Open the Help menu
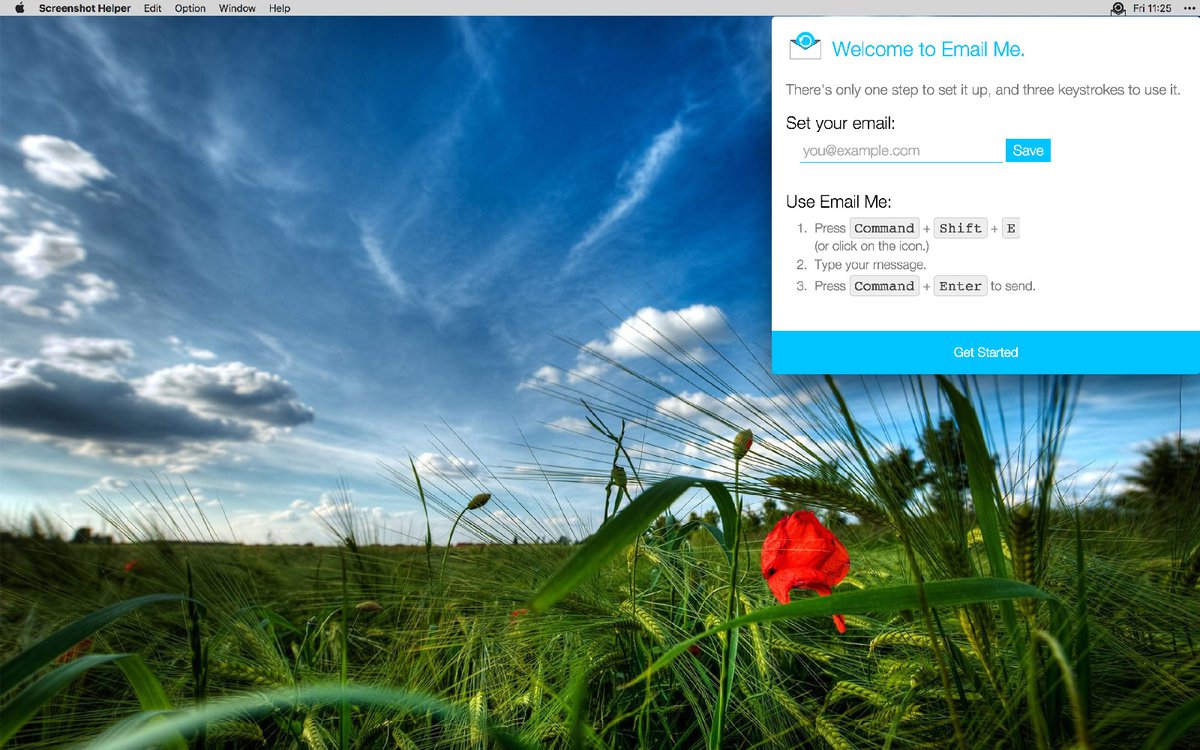 click(280, 8)
